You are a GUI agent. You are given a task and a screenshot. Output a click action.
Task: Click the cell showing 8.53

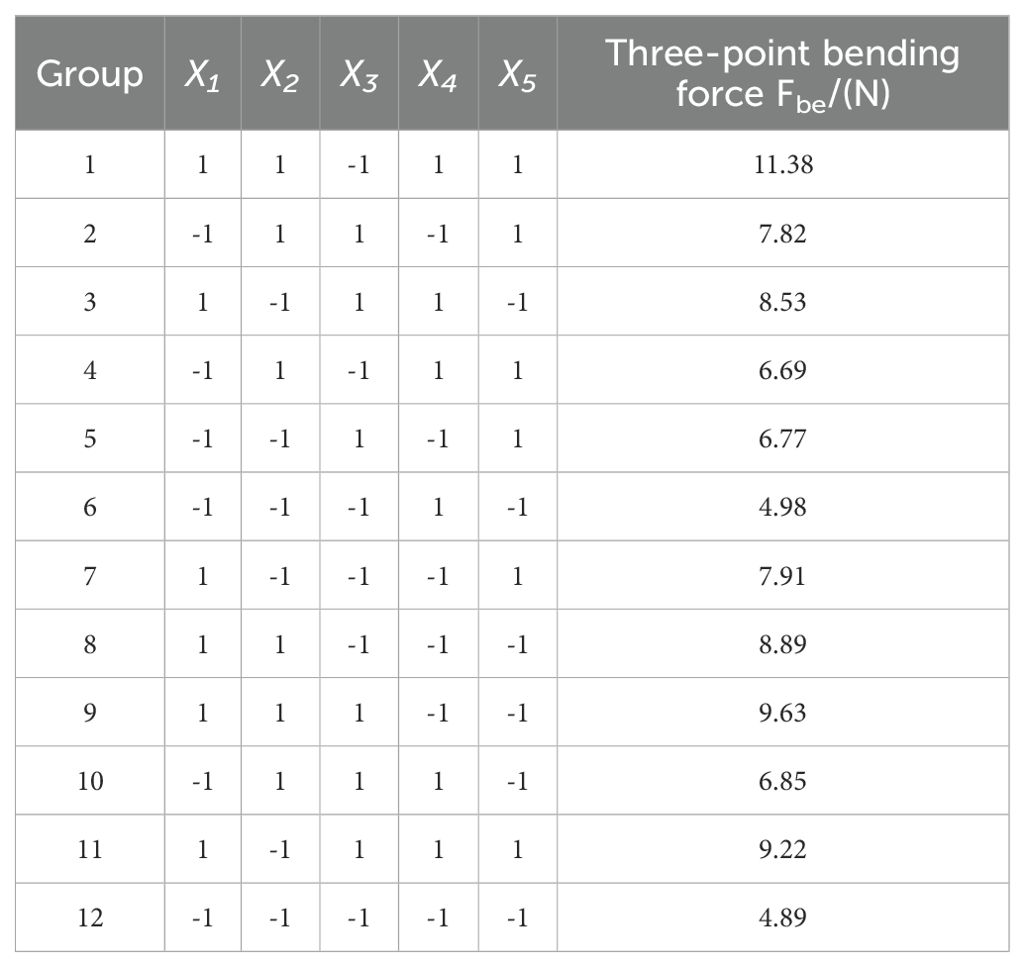[783, 302]
